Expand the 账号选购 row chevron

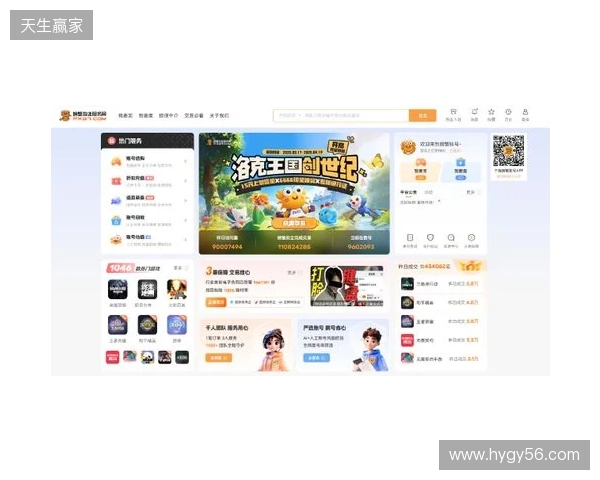[186, 162]
